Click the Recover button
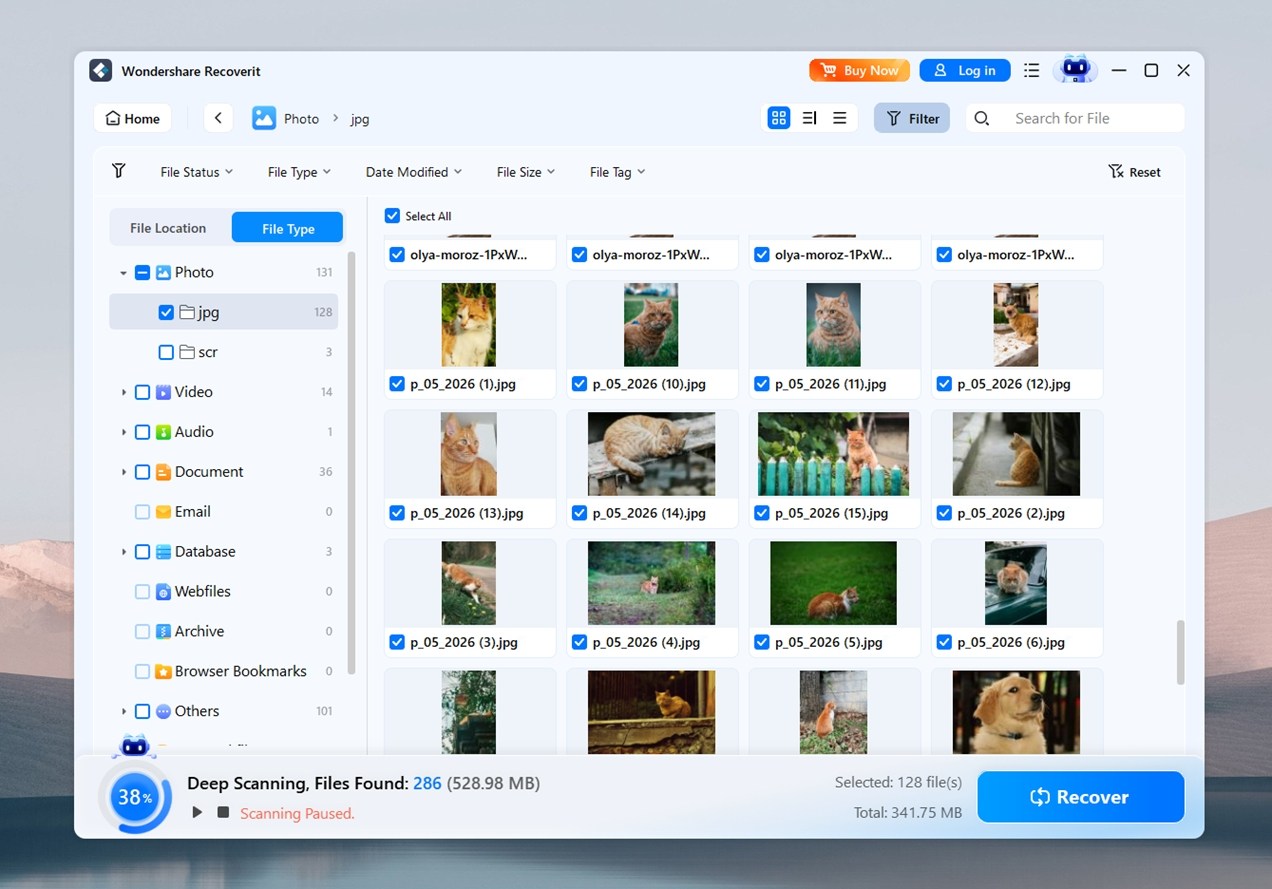This screenshot has width=1272, height=889. [1080, 796]
